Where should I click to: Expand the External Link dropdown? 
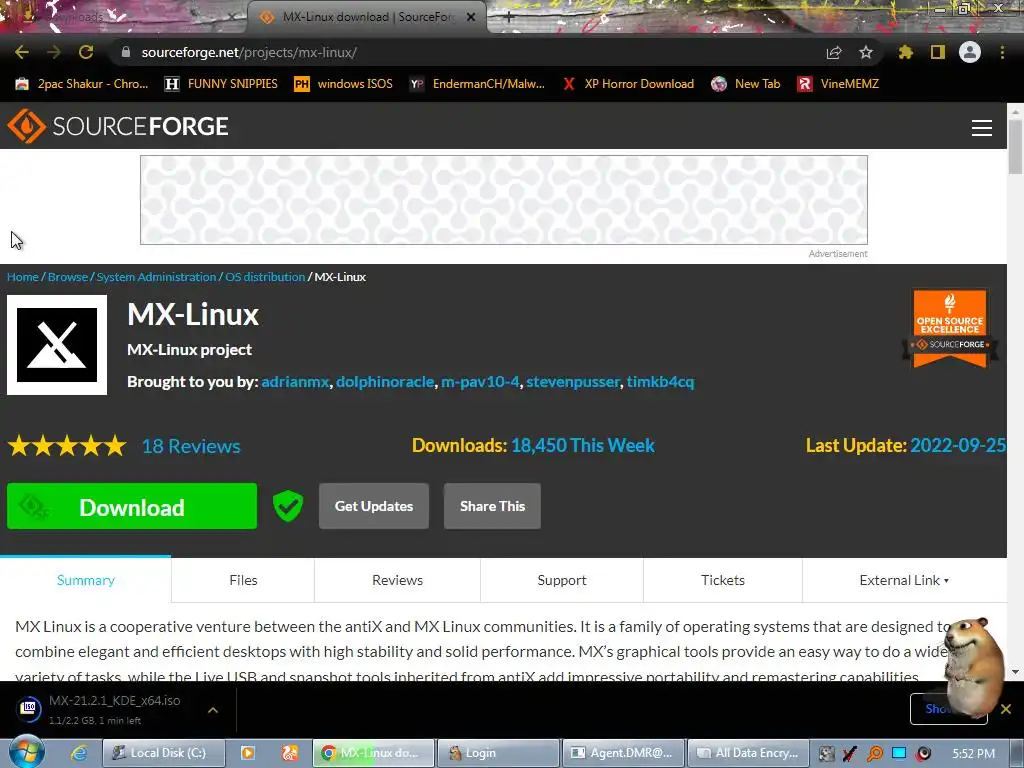[904, 580]
